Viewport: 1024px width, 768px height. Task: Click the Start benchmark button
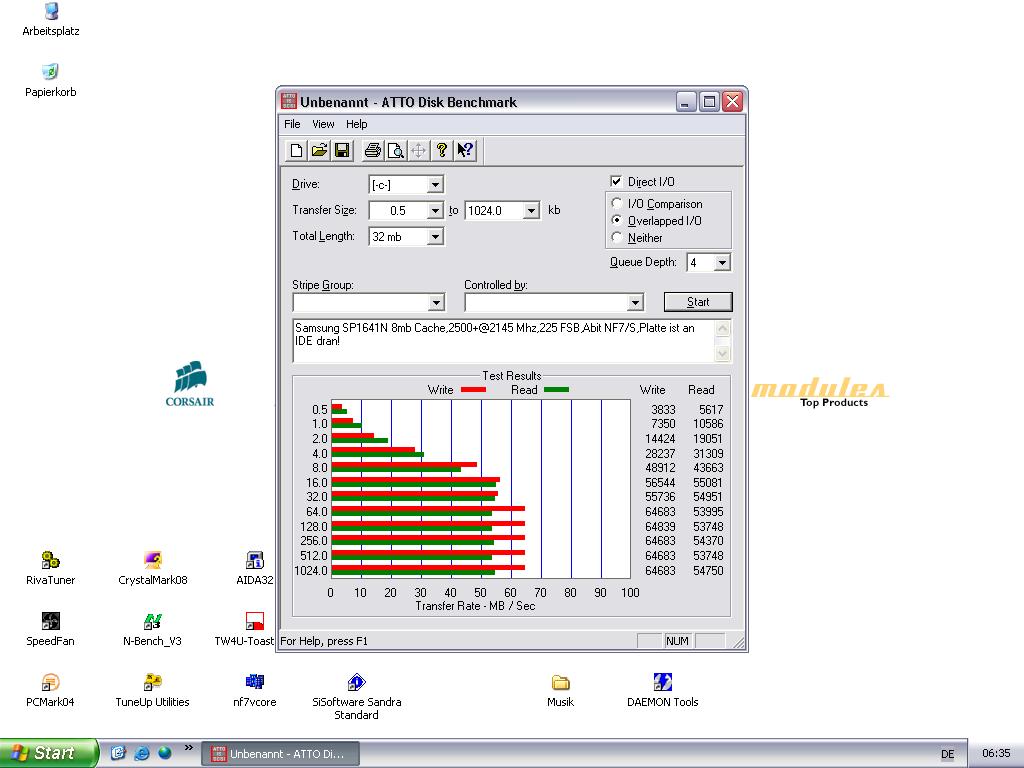pyautogui.click(x=698, y=302)
